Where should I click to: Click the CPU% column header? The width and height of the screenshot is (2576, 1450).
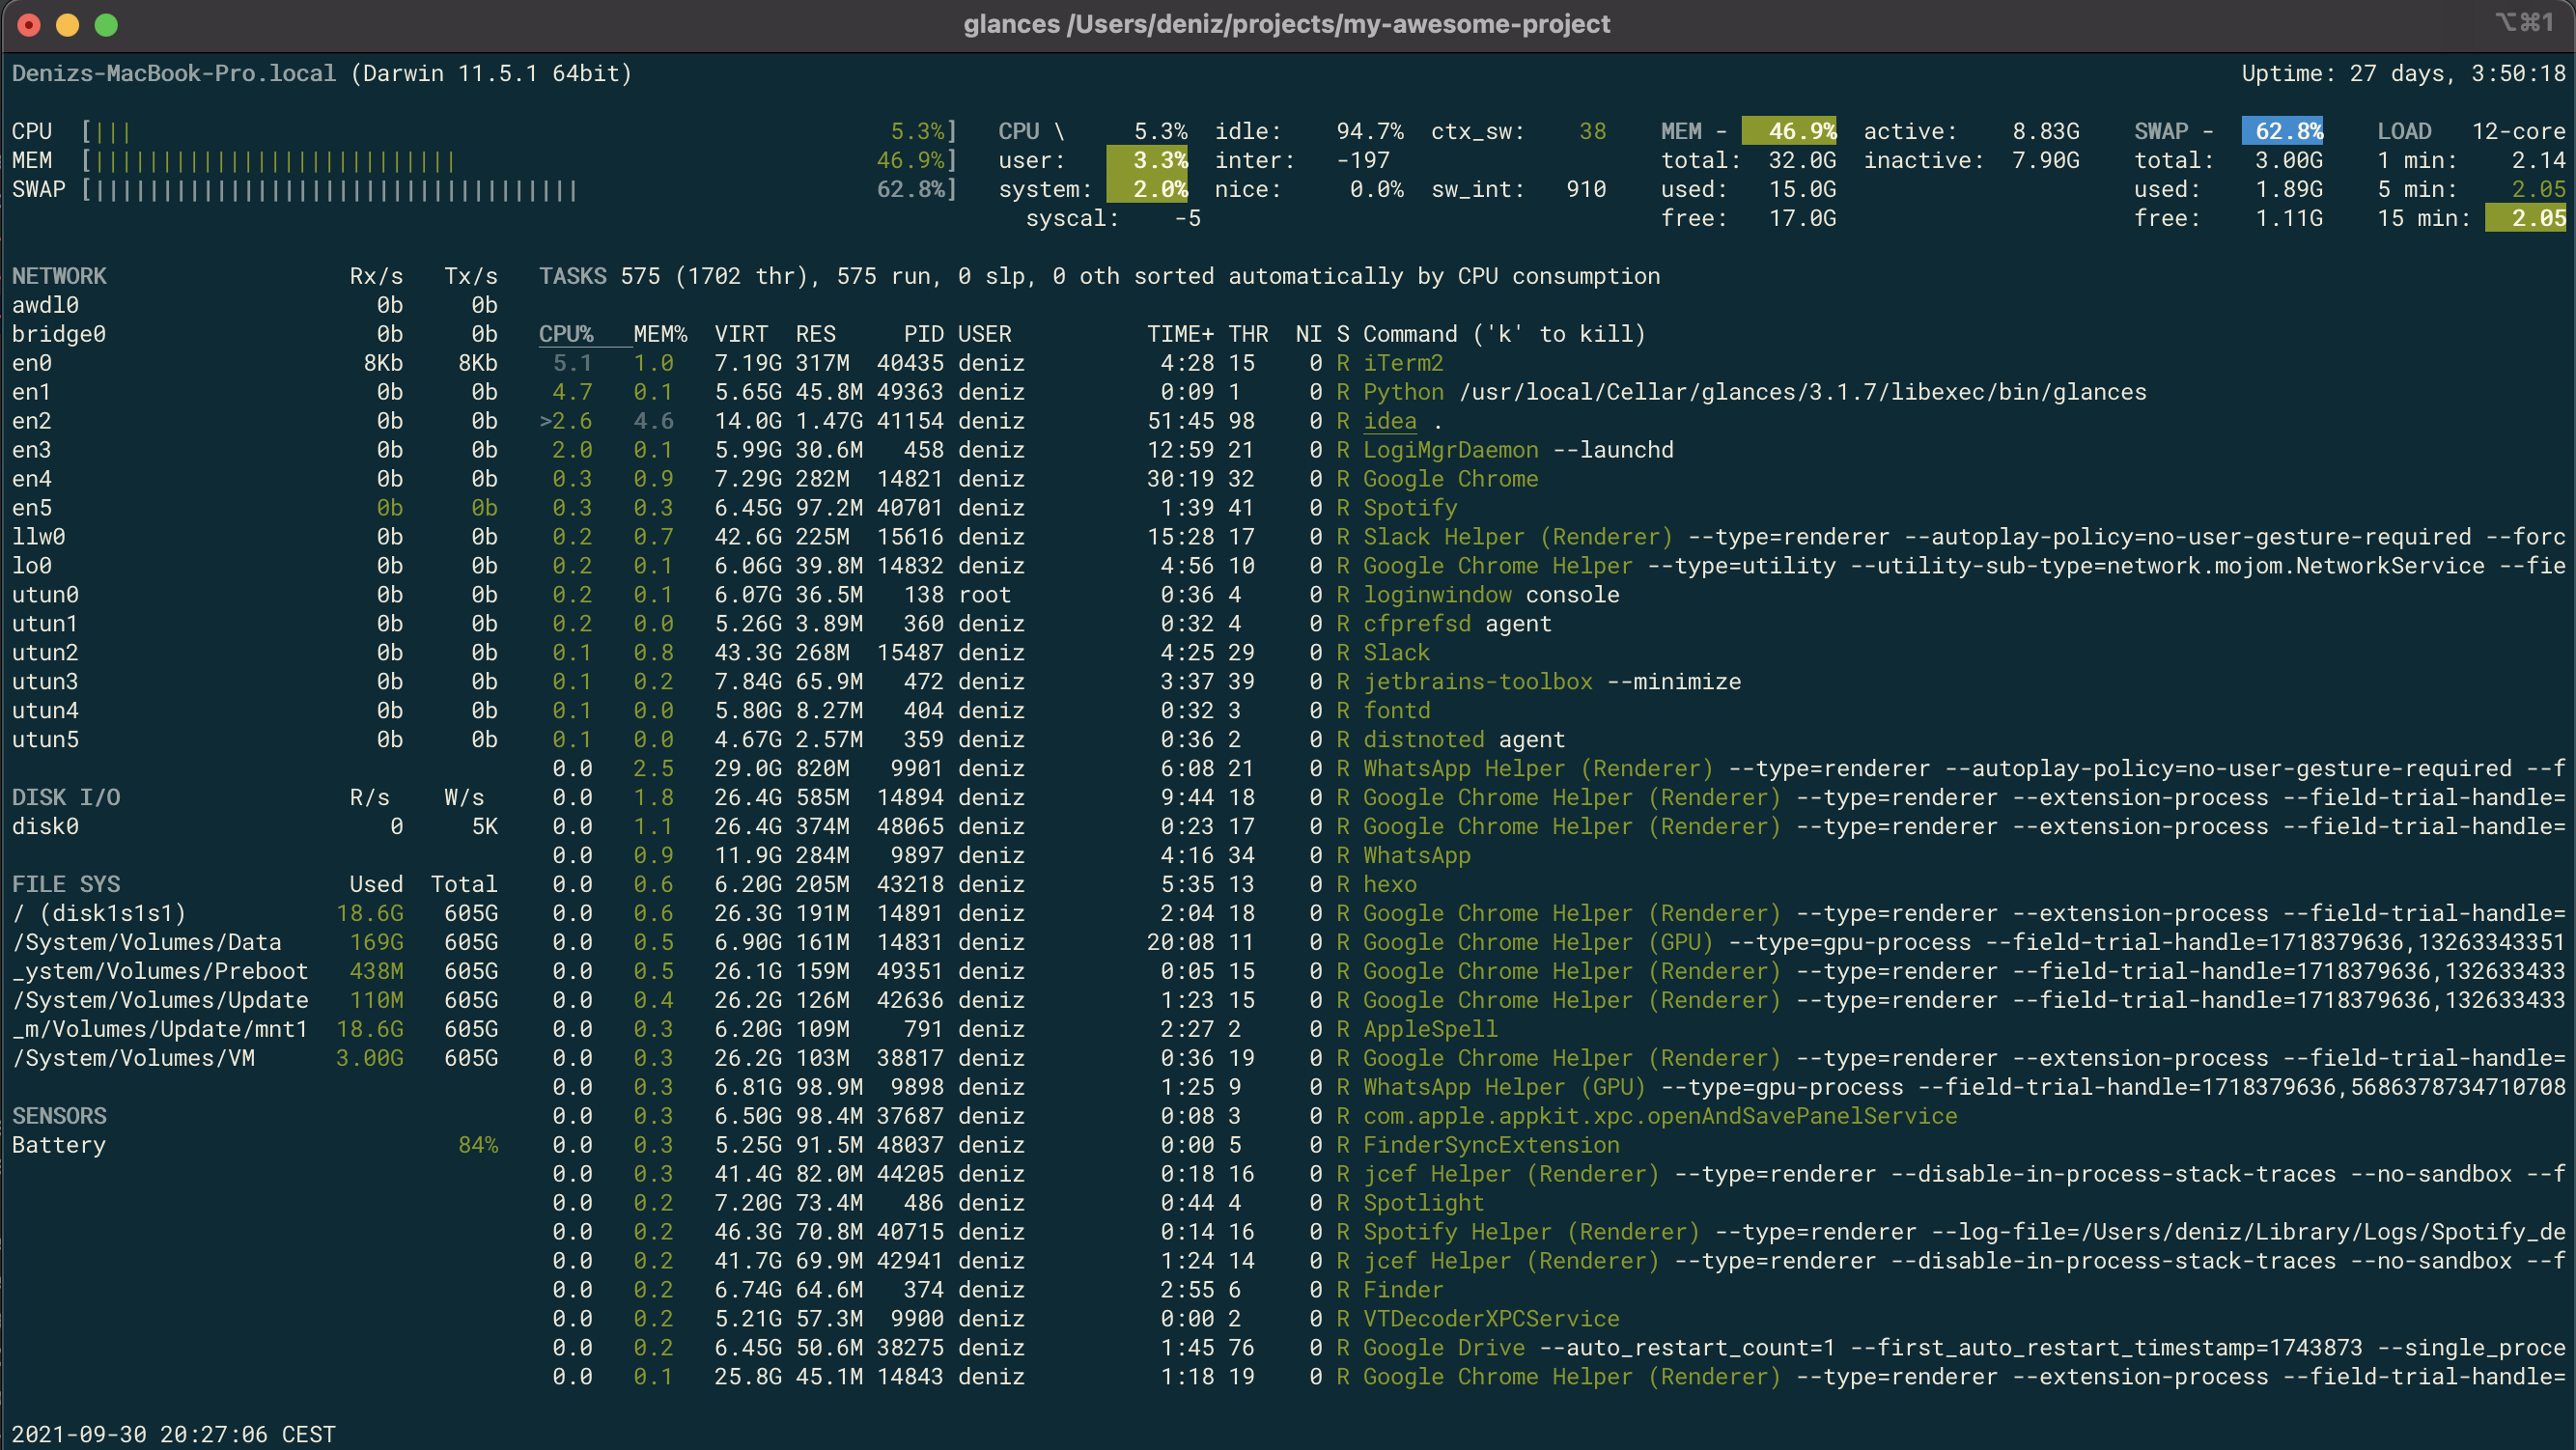pos(566,334)
